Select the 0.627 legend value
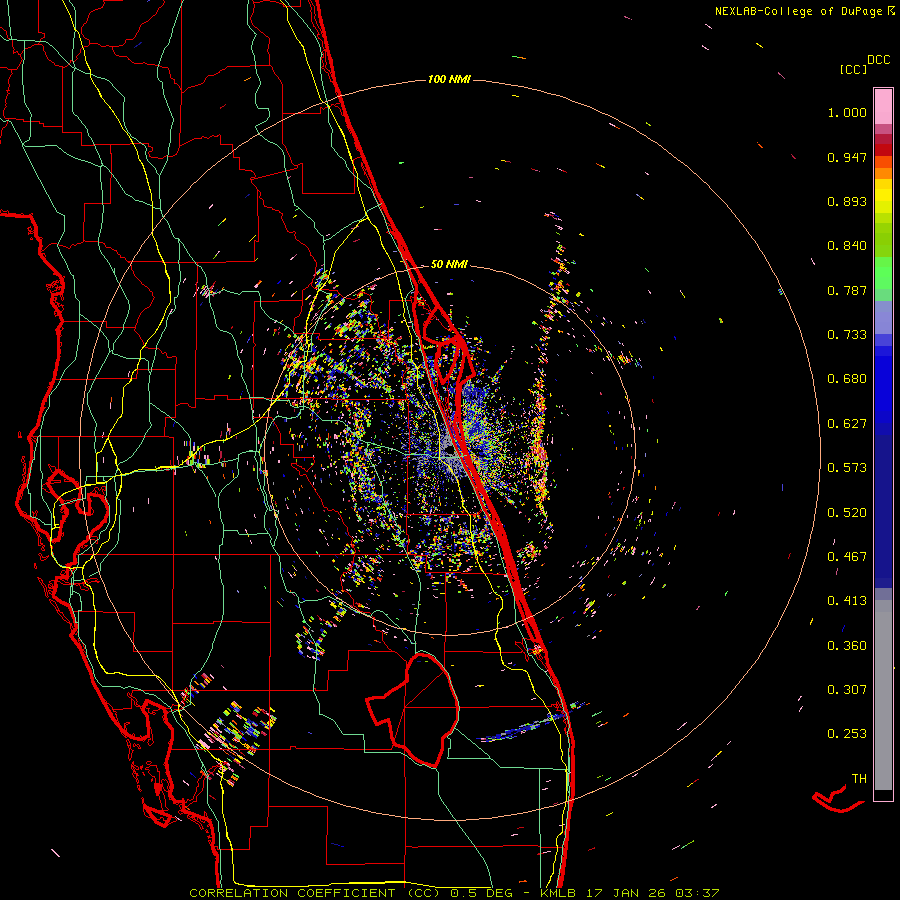The width and height of the screenshot is (900, 900). click(847, 424)
